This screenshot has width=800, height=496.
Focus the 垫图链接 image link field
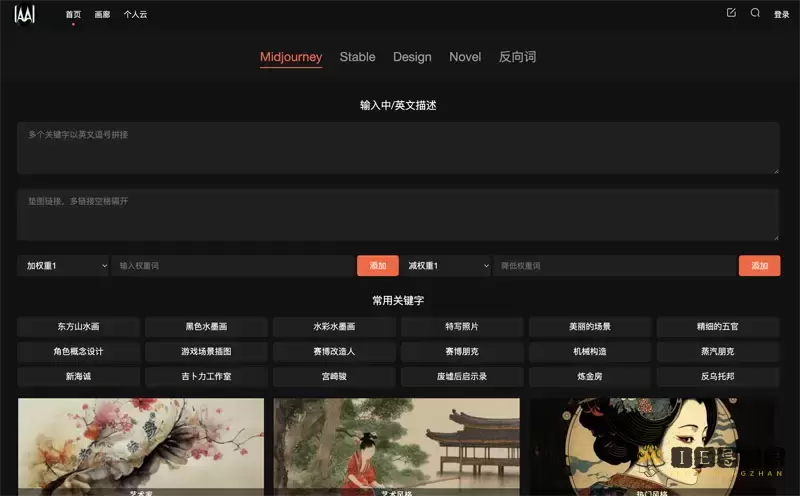[398, 215]
